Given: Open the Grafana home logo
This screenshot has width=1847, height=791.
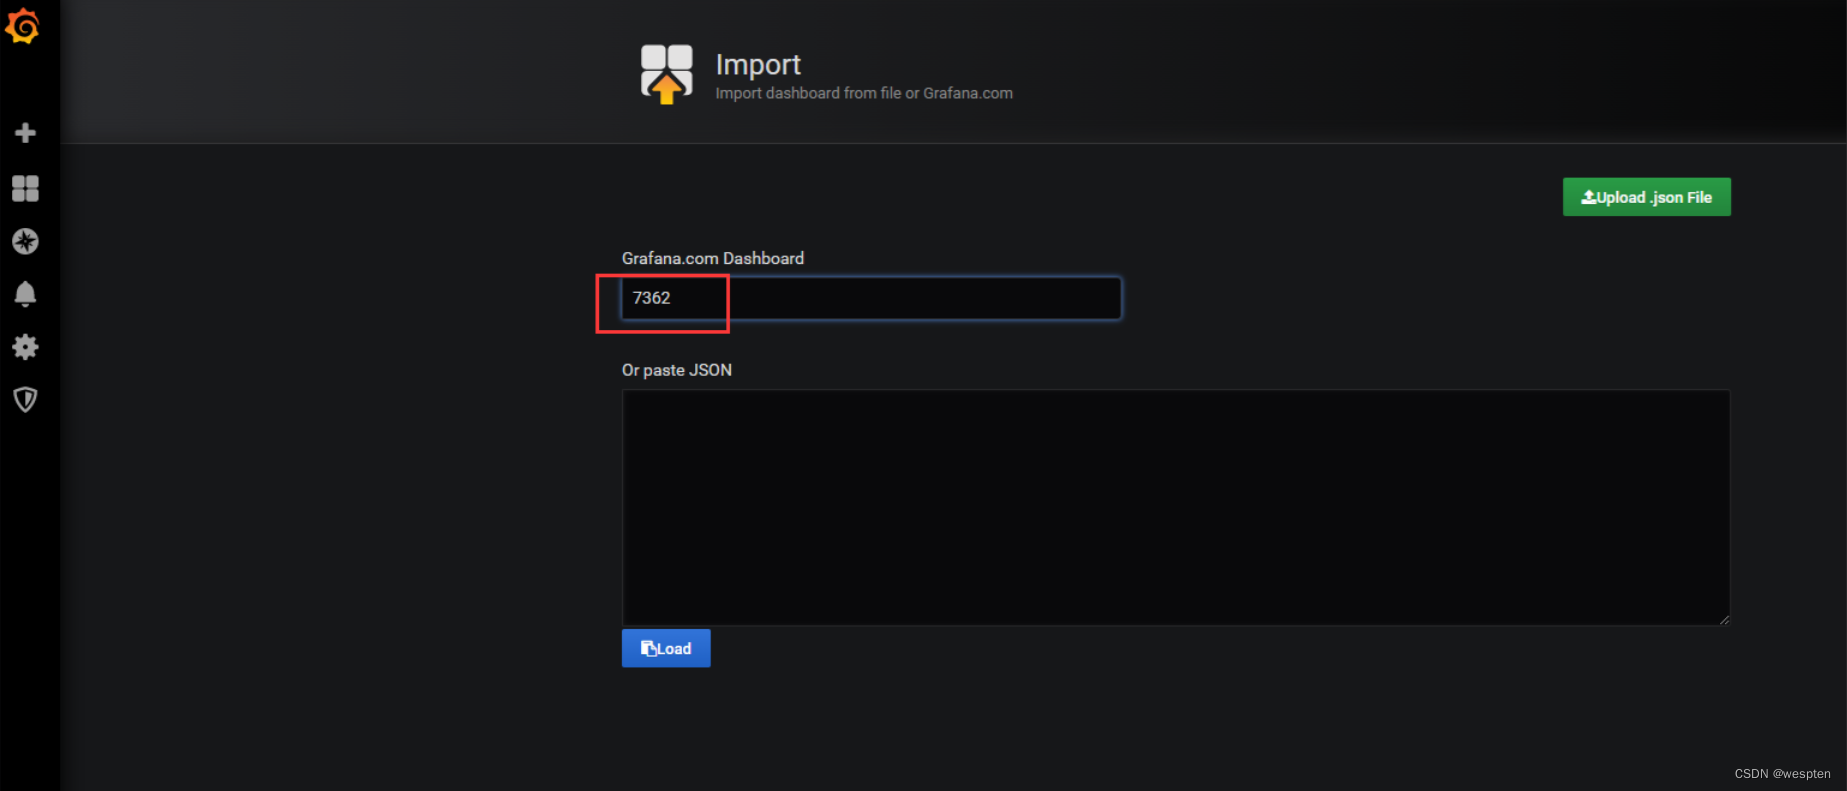Looking at the screenshot, I should coord(23,26).
